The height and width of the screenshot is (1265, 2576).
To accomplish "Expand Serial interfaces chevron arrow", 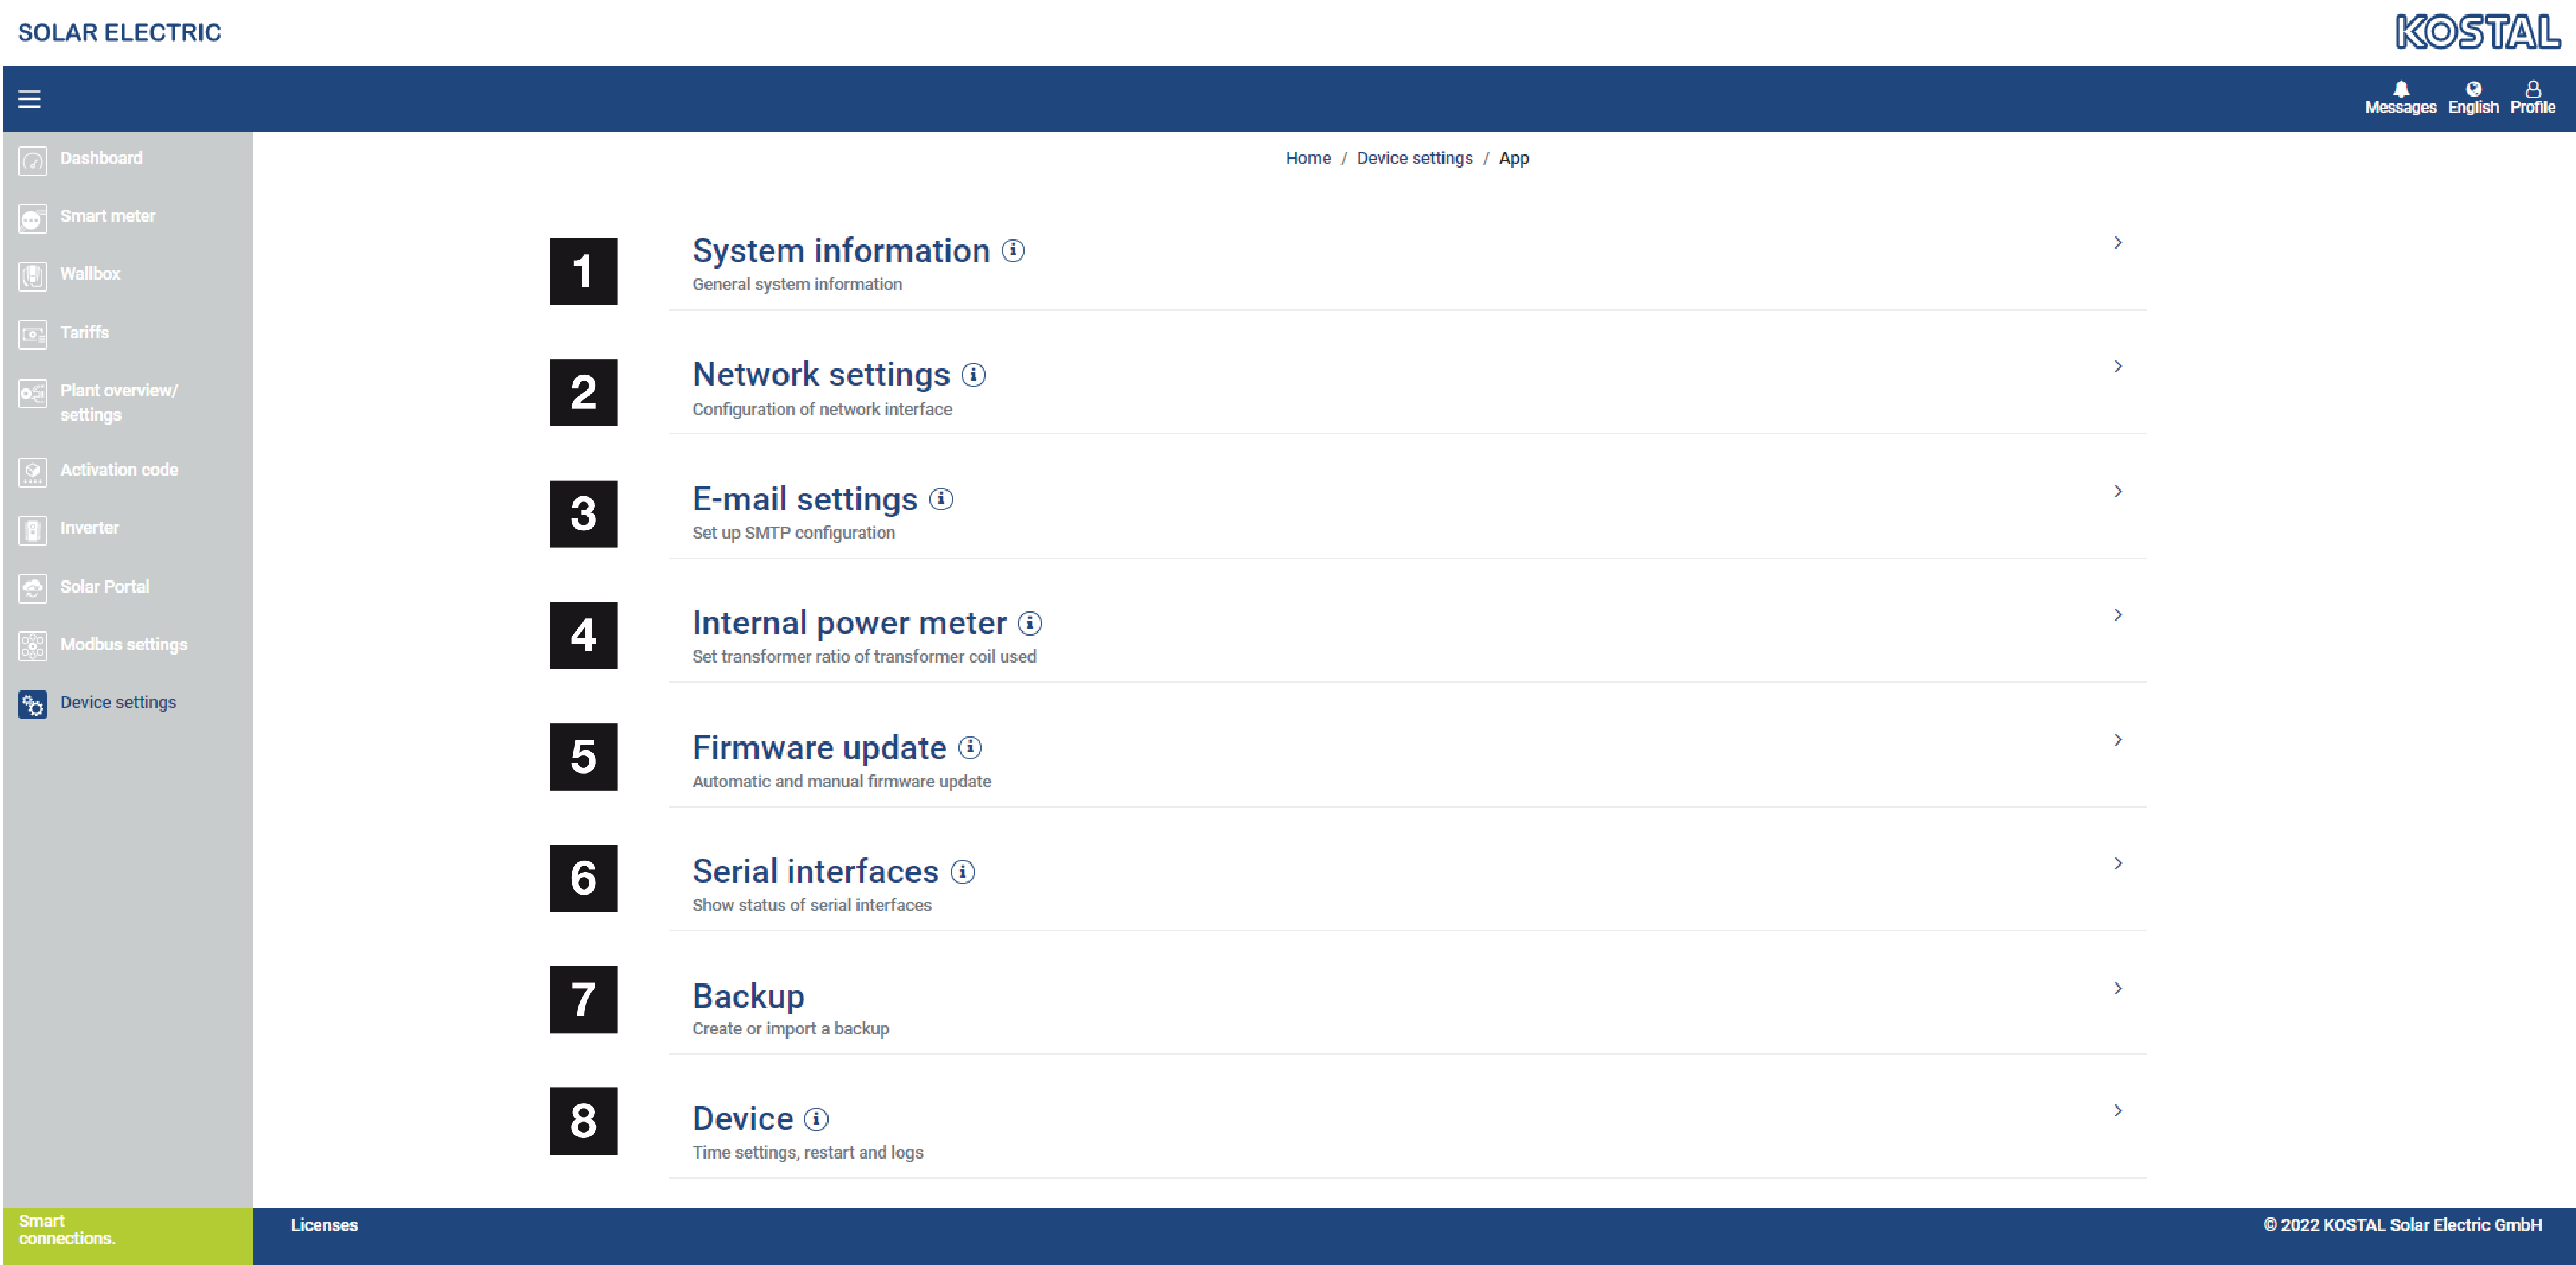I will [x=2117, y=863].
